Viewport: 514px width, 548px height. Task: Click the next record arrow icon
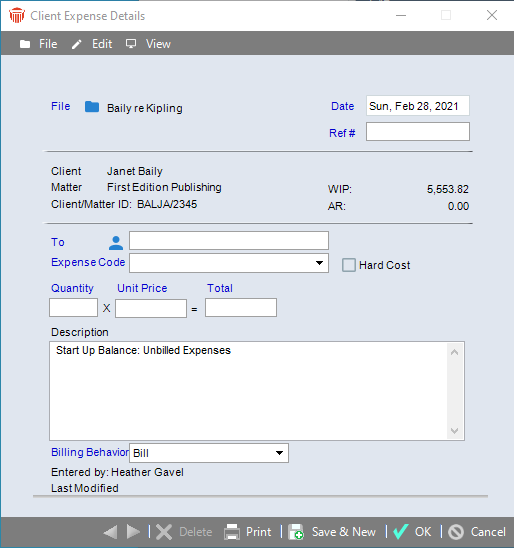133,532
